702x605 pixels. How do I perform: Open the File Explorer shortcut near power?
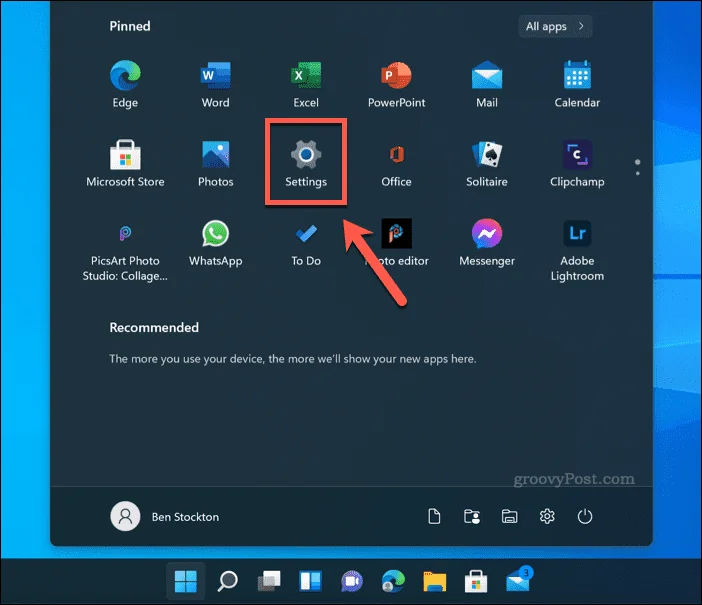tap(509, 516)
